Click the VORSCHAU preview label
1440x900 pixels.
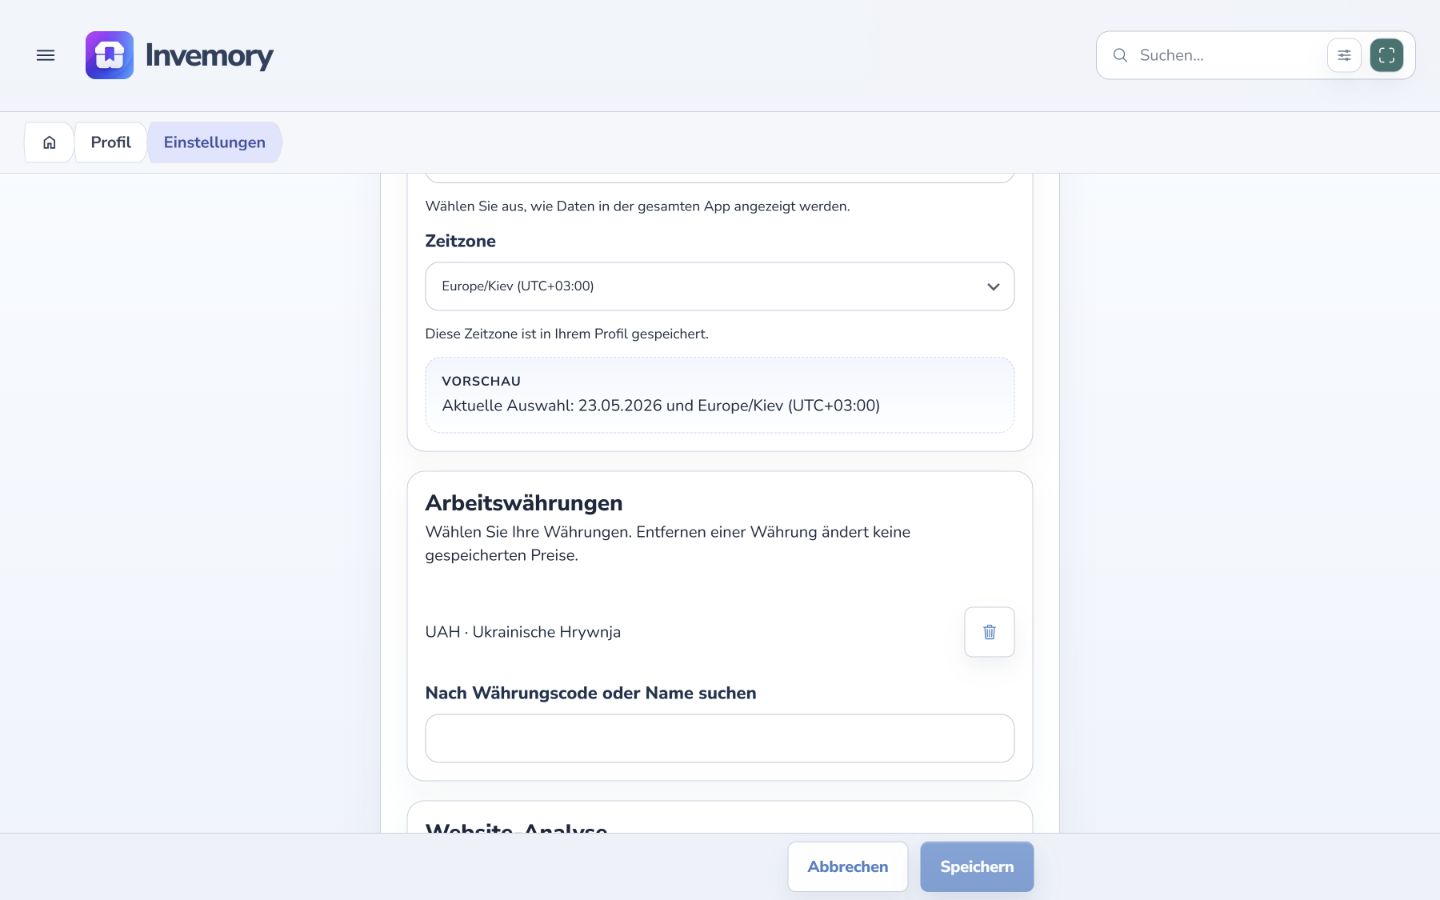click(x=481, y=381)
